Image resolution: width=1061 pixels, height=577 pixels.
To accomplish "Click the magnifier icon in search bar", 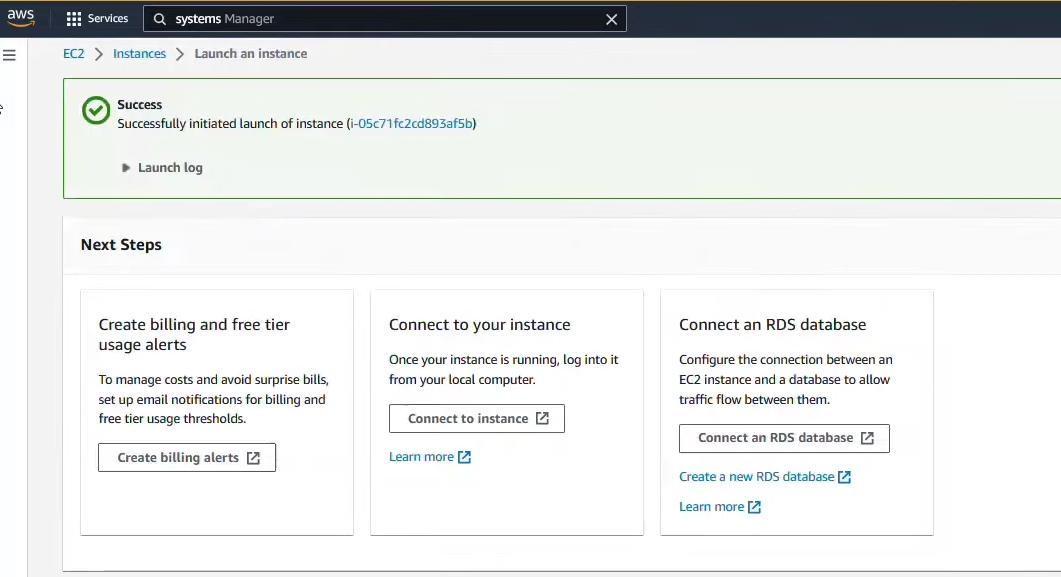I will click(160, 18).
